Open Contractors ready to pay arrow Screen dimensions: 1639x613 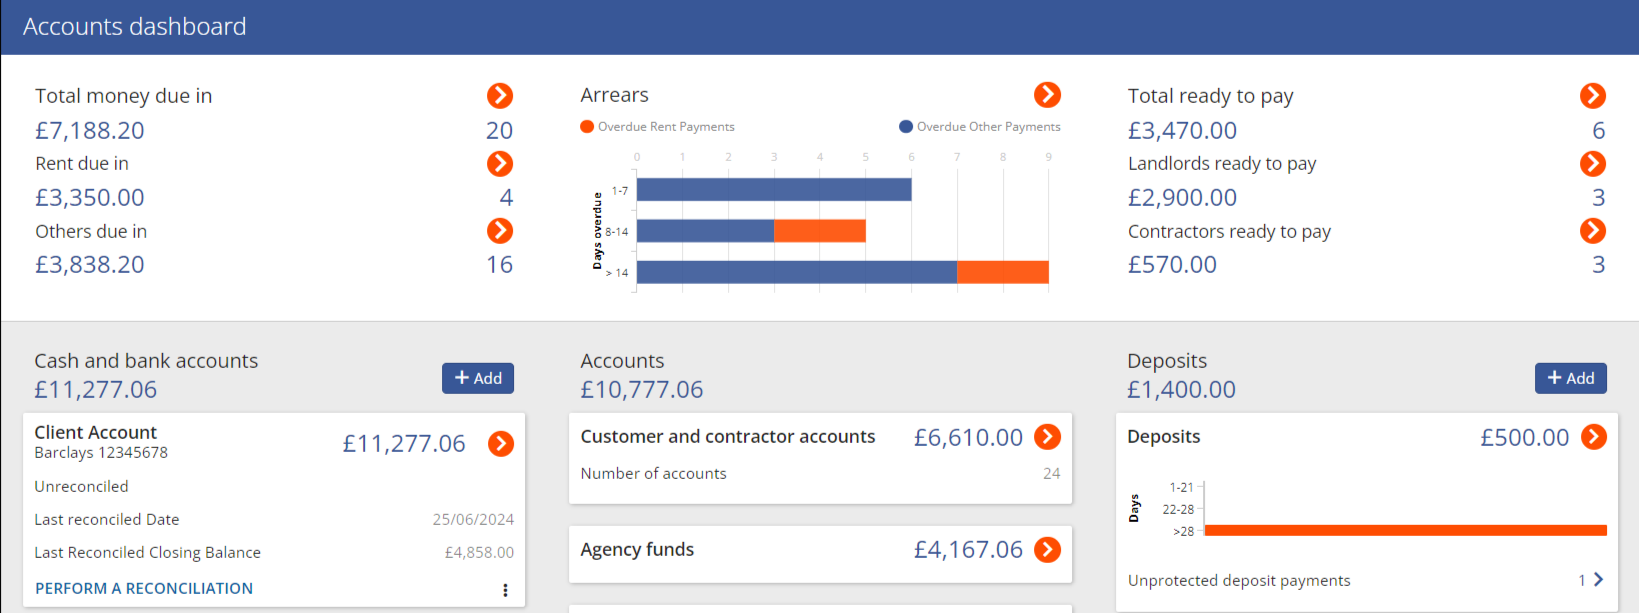(x=1593, y=231)
